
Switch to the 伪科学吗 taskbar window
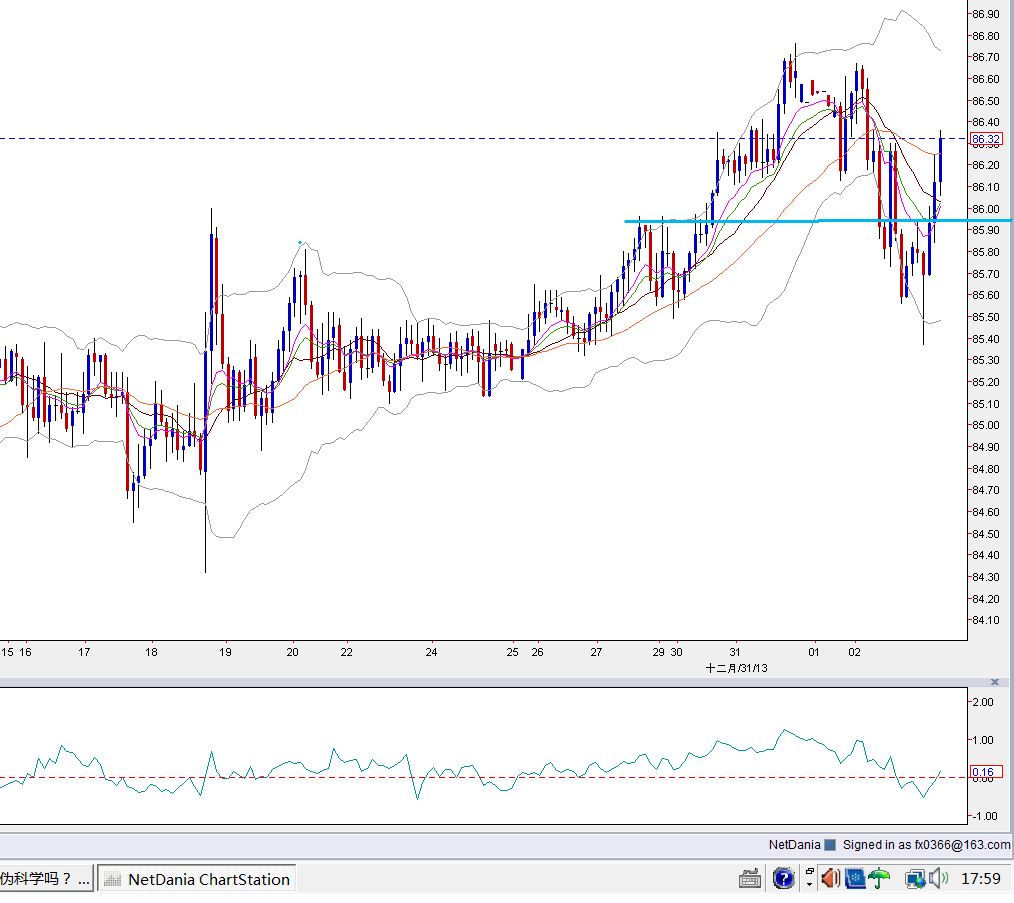[45, 879]
